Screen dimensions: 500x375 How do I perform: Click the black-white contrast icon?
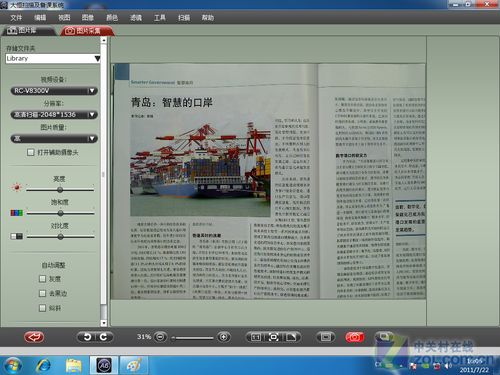[x=17, y=236]
